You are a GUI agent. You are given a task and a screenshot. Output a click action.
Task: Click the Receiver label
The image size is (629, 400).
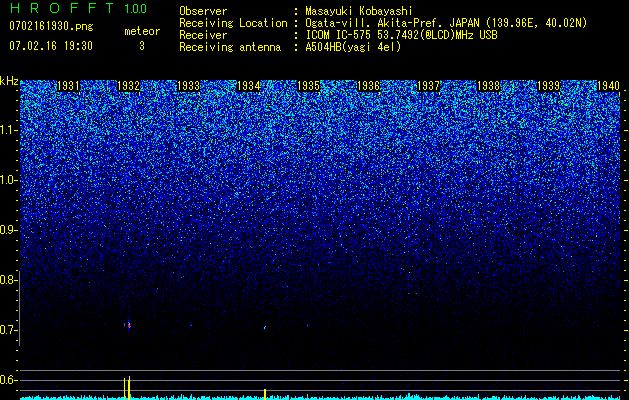[x=203, y=35]
